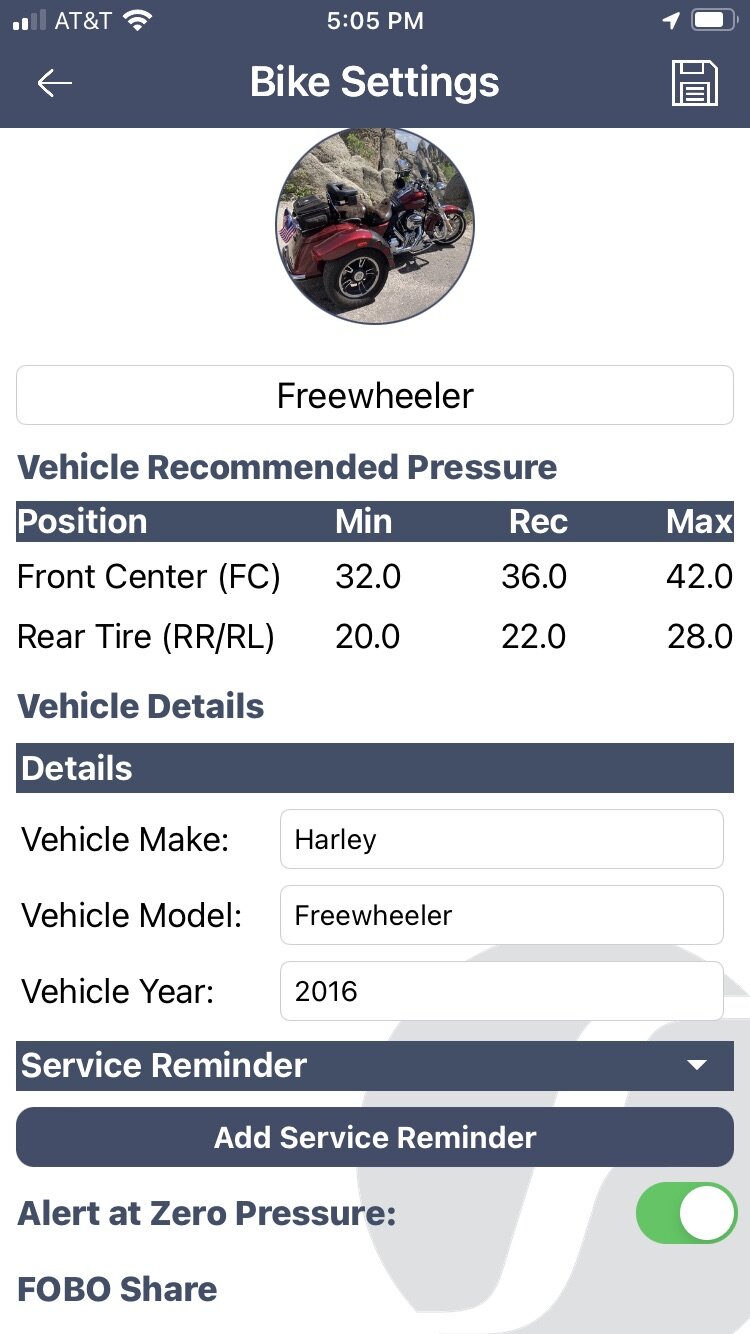Tap the Add Service Reminder button
The height and width of the screenshot is (1334, 750).
tap(375, 1137)
